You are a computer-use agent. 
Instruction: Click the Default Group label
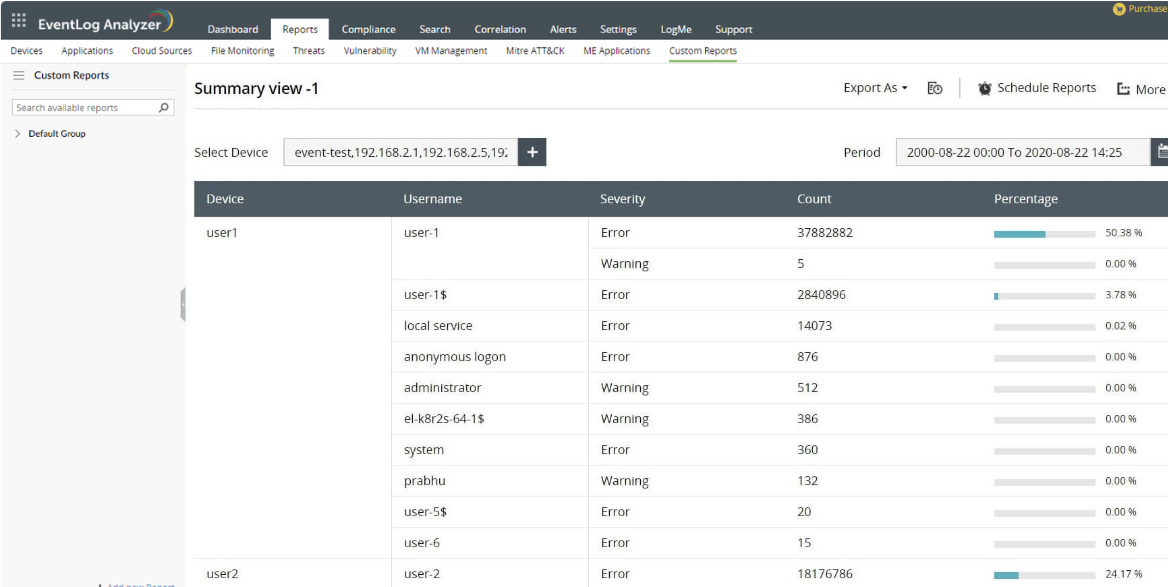pyautogui.click(x=57, y=134)
